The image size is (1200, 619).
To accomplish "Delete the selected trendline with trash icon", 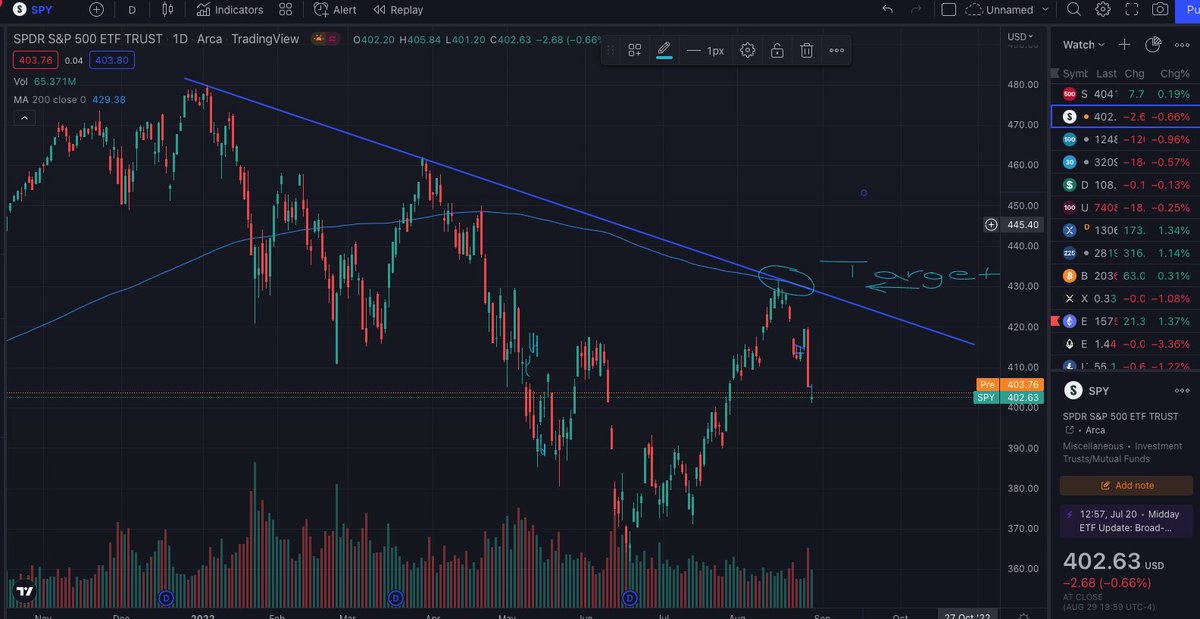I will [806, 50].
